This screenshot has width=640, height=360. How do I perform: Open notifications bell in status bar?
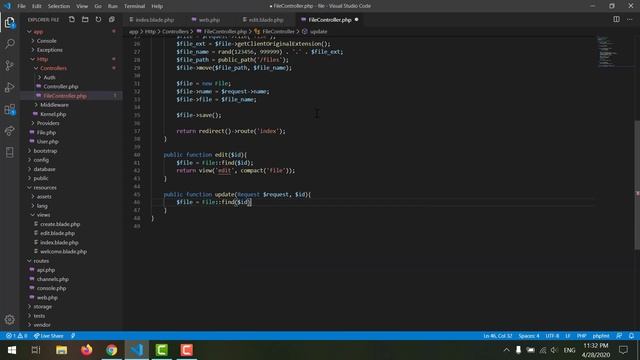pos(631,336)
